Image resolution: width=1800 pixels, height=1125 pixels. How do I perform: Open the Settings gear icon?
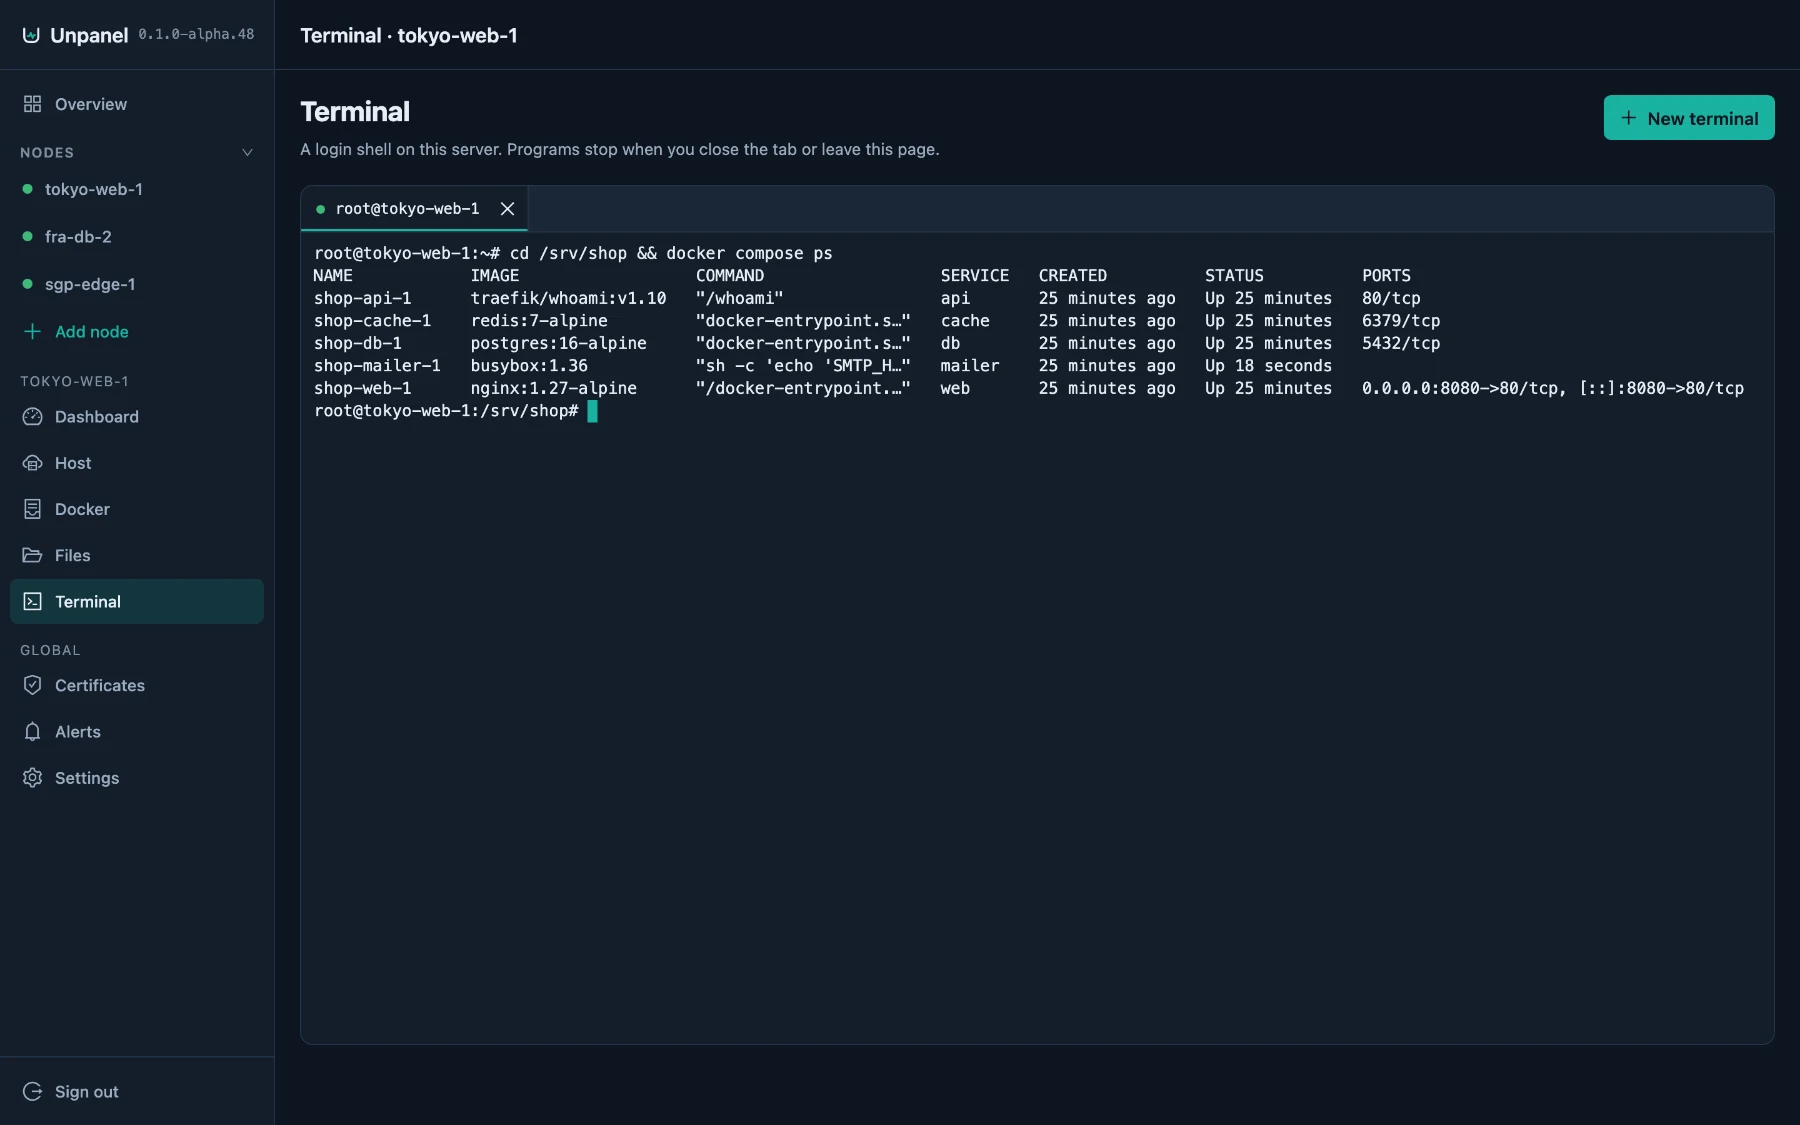[x=32, y=778]
